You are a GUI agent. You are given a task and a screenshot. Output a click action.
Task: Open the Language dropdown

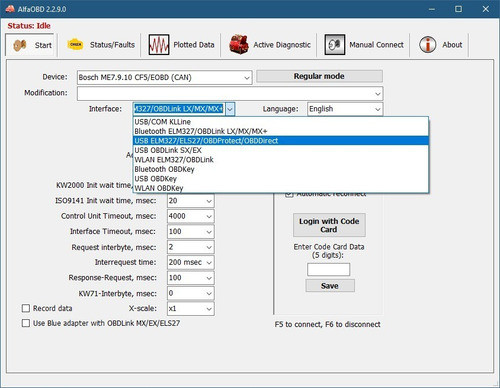click(378, 109)
